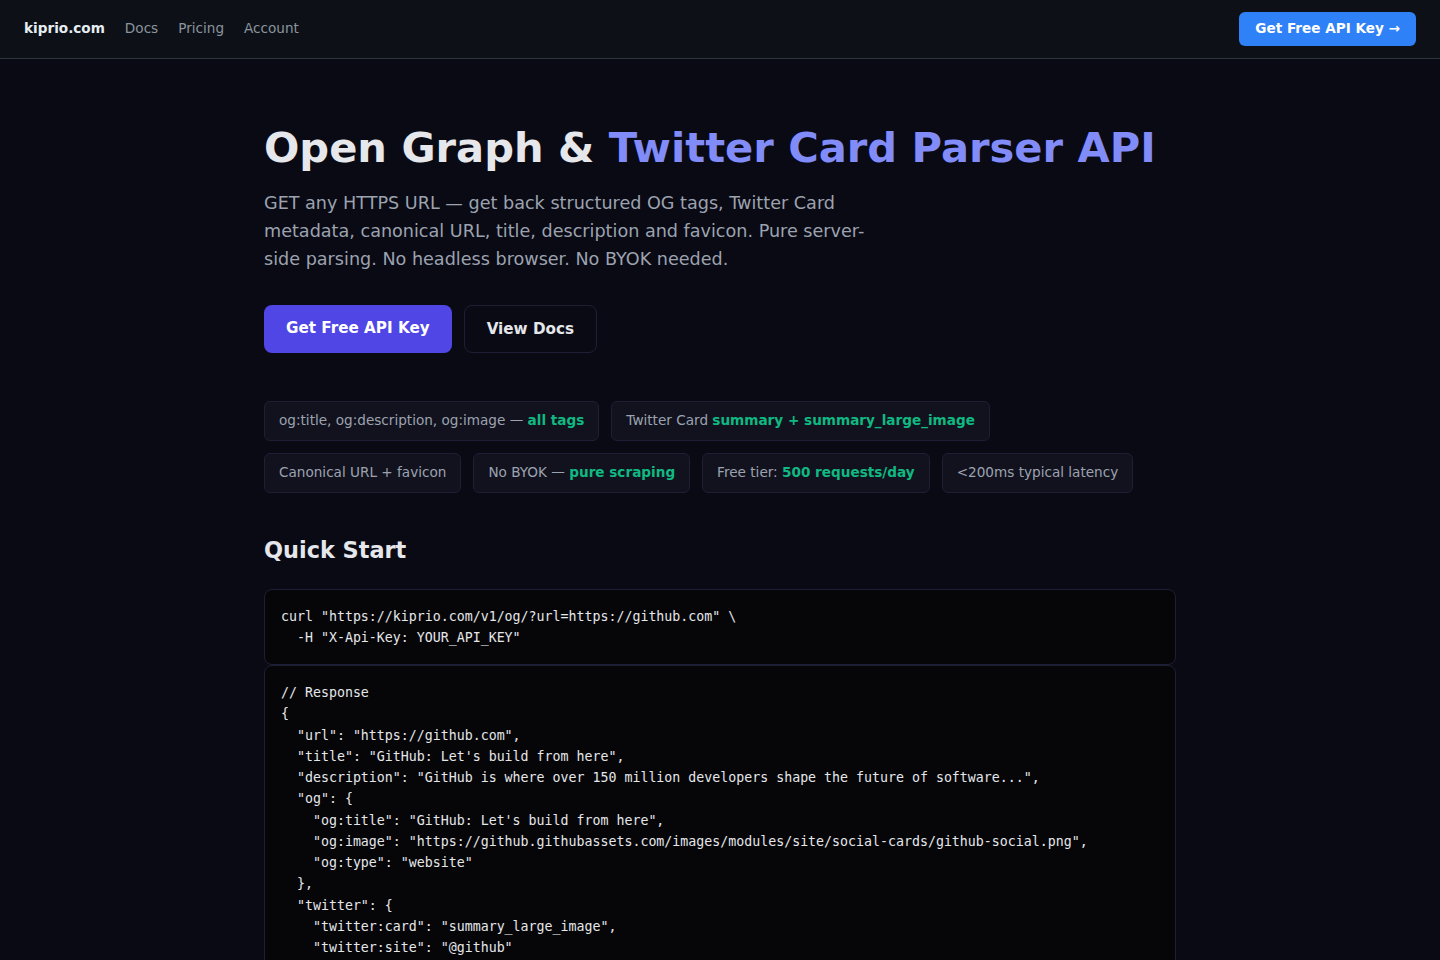Click the "og:type": "website" line
1440x960 pixels.
click(392, 863)
